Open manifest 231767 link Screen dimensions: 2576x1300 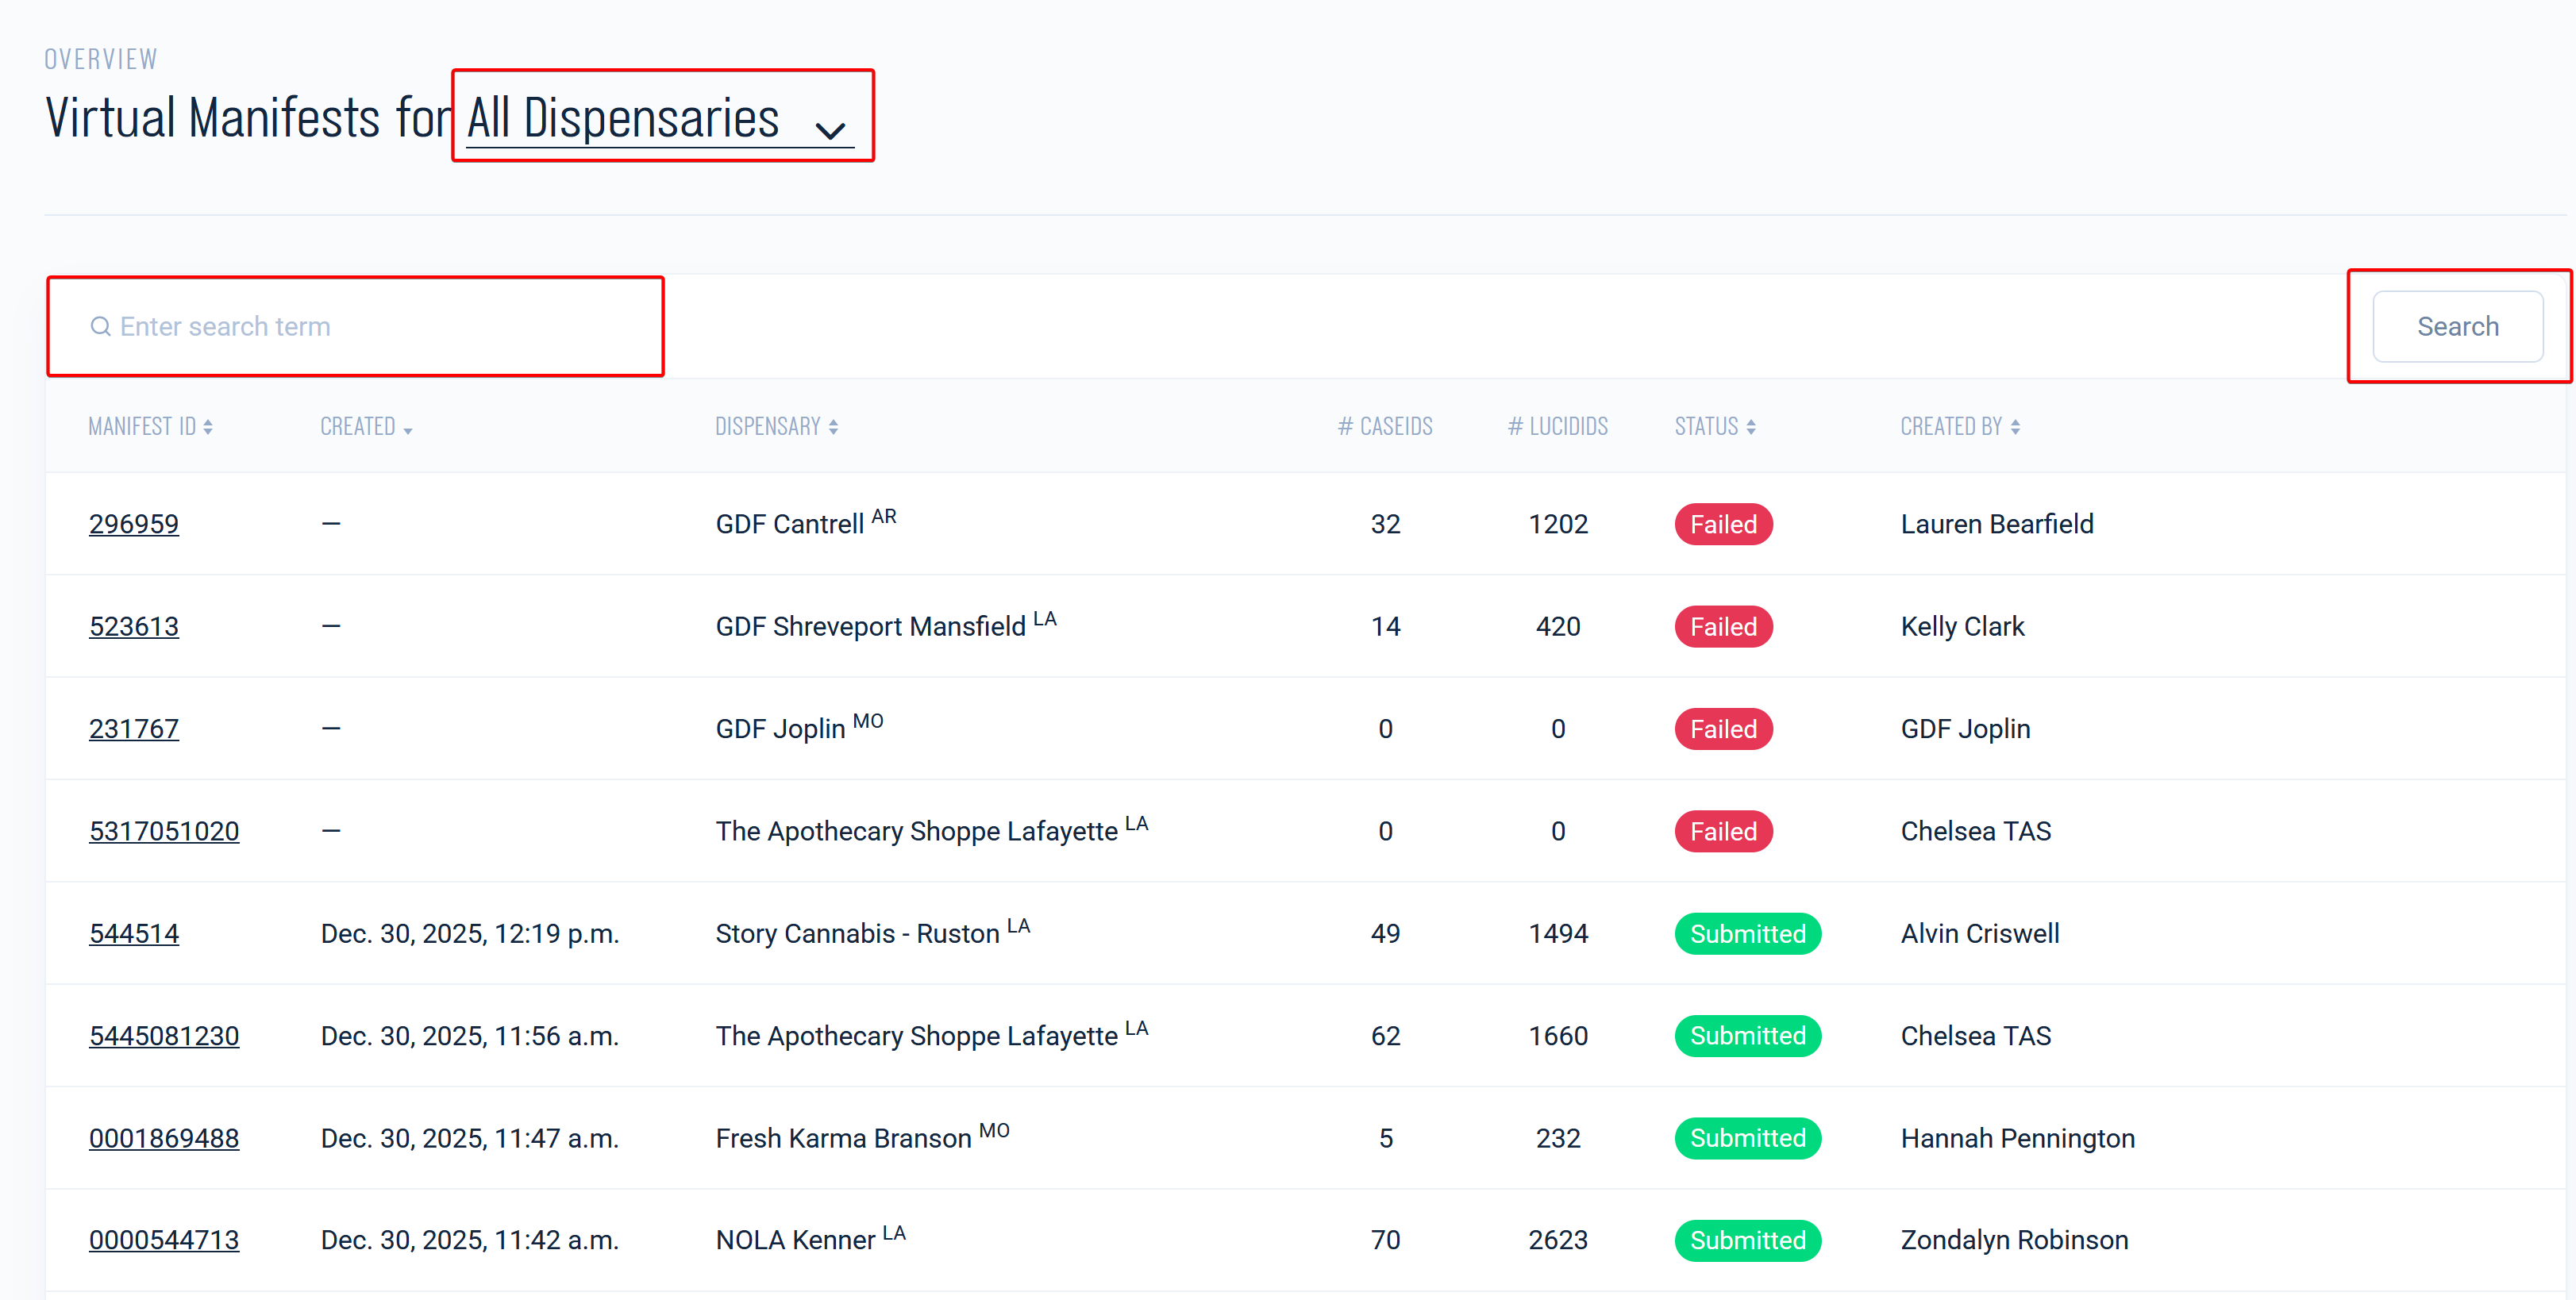tap(134, 729)
